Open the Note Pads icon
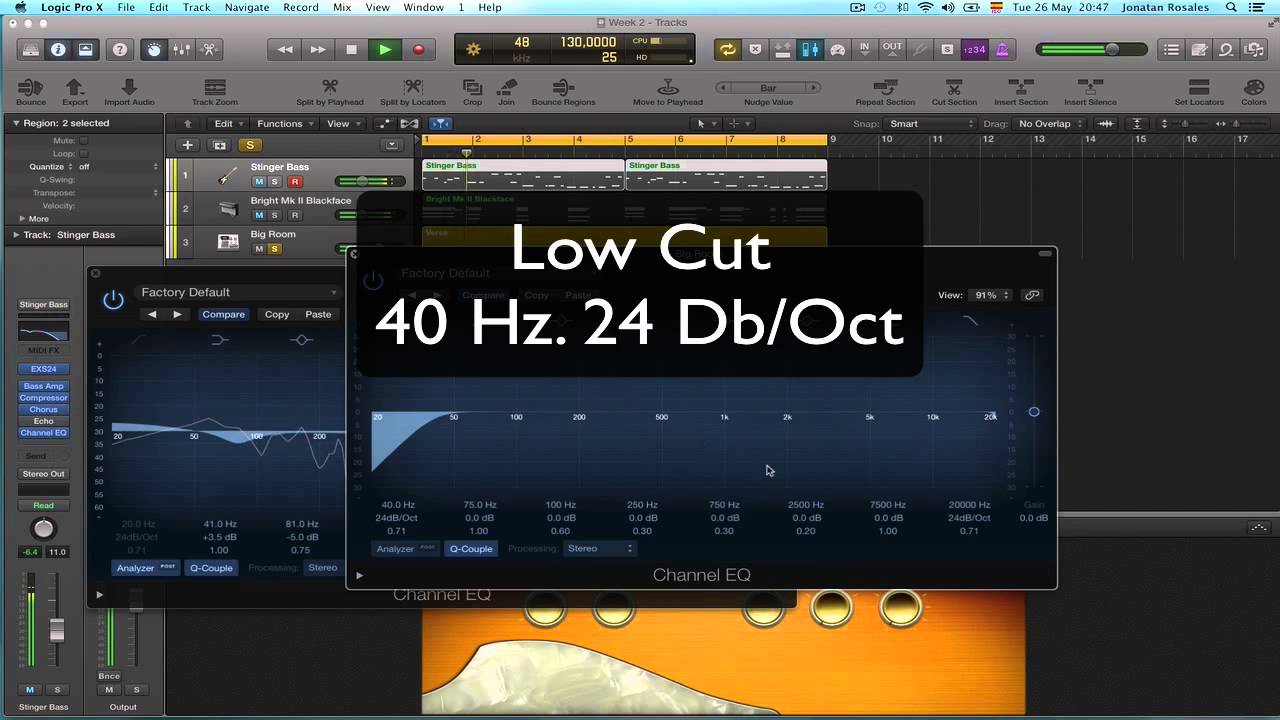Screen dimensions: 1280x720 1199,50
